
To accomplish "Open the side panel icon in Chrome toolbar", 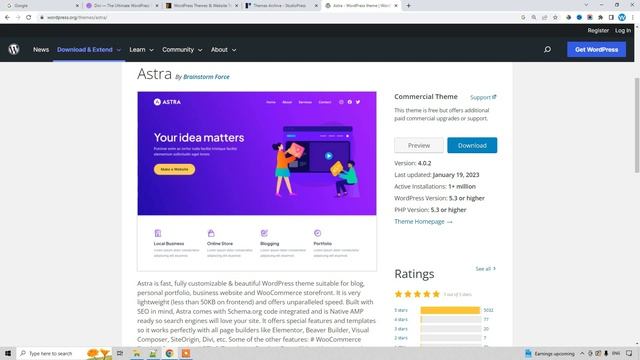I will point(611,18).
